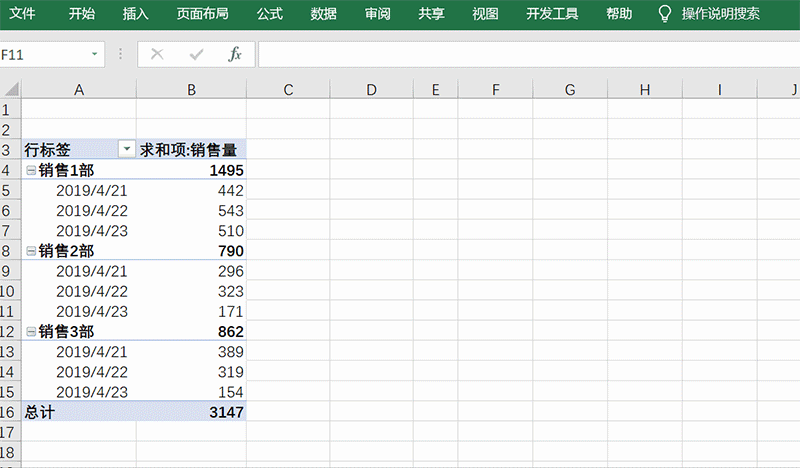Click the 操作说明搜索 search box
Viewport: 800px width, 468px height.
point(720,14)
